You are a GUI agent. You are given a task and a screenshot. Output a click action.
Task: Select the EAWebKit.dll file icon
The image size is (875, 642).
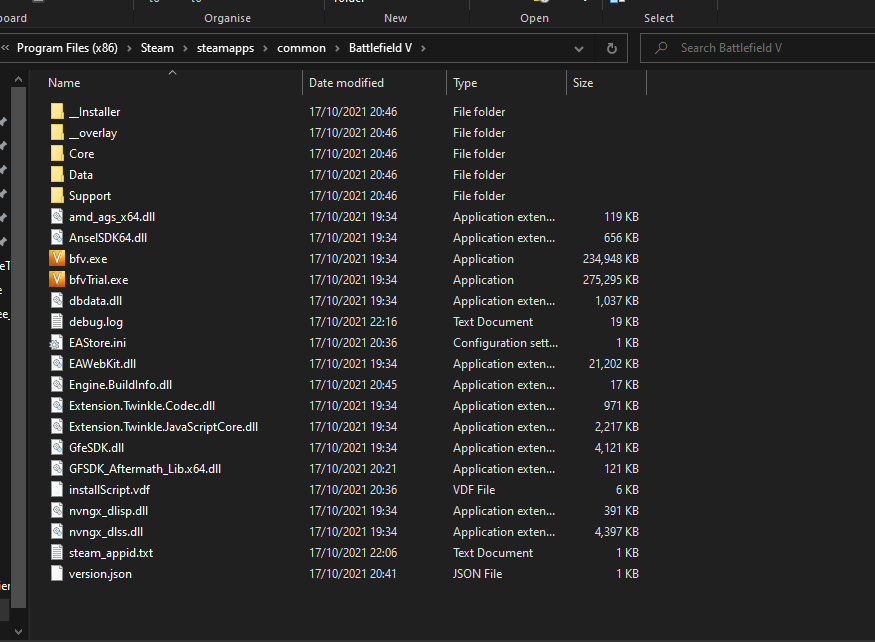57,364
